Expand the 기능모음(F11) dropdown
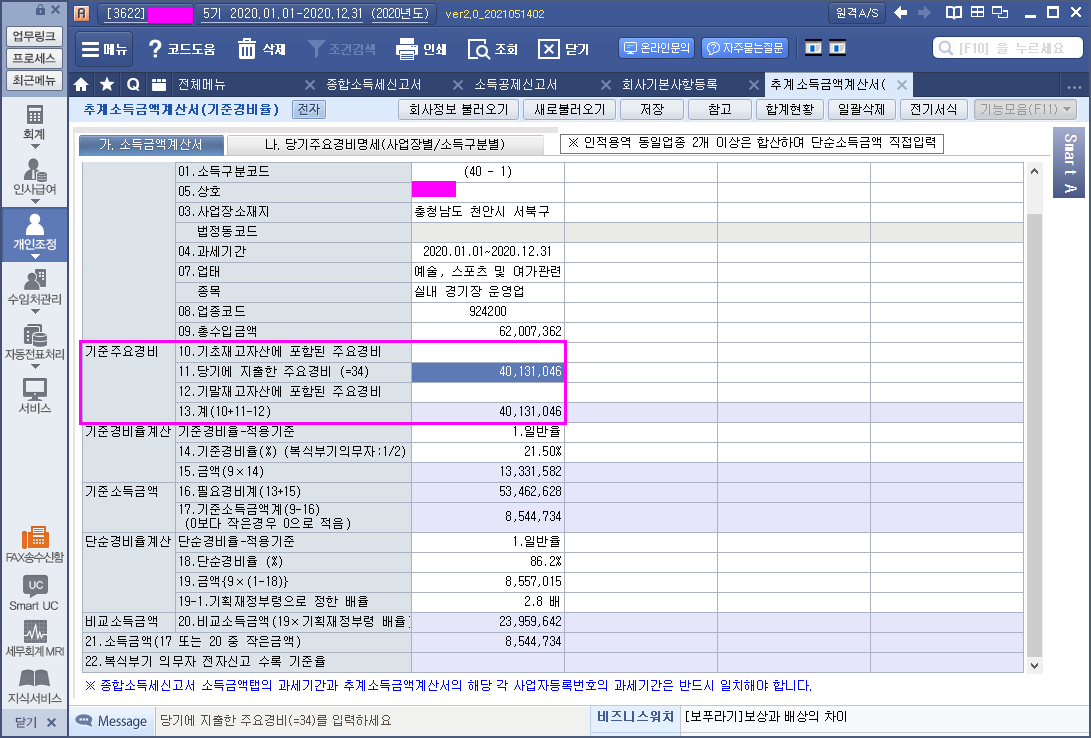Image resolution: width=1091 pixels, height=738 pixels. click(x=1026, y=109)
